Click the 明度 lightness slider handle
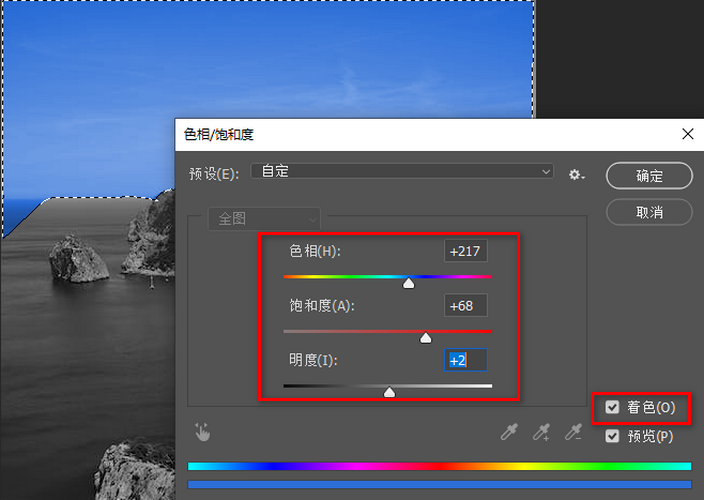Viewport: 704px width, 500px height. click(389, 393)
